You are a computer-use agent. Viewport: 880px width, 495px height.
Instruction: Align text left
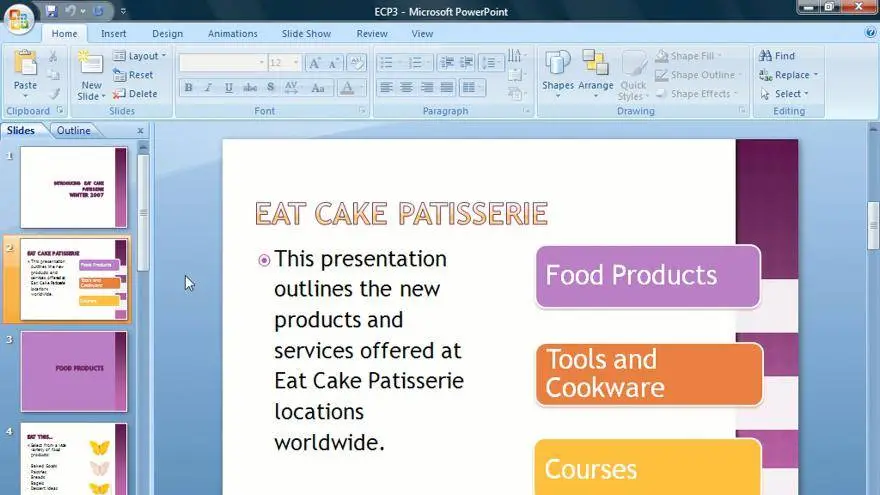[386, 88]
